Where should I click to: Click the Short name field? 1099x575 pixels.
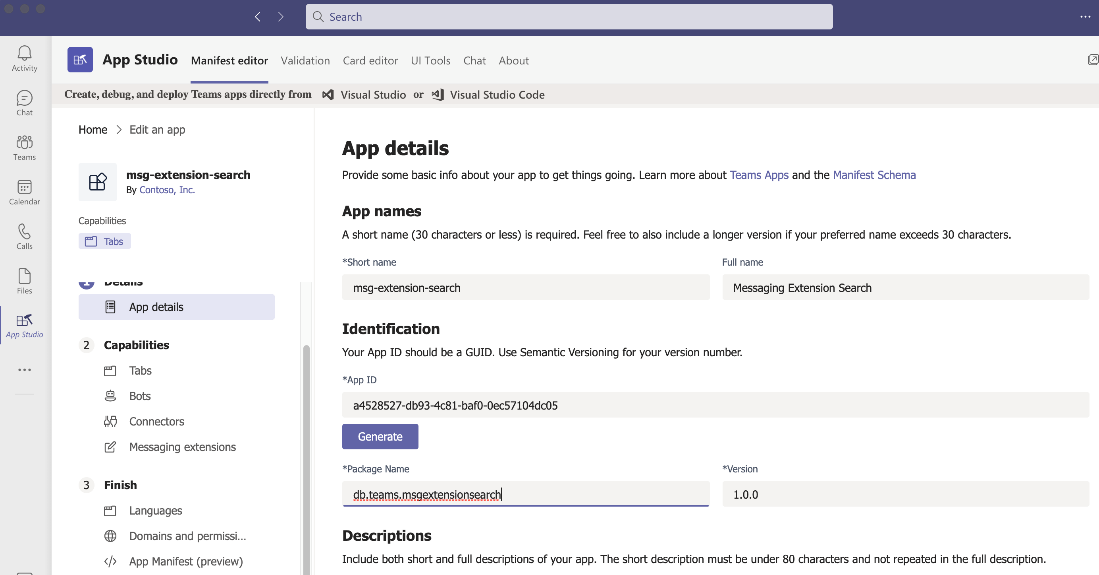point(526,288)
